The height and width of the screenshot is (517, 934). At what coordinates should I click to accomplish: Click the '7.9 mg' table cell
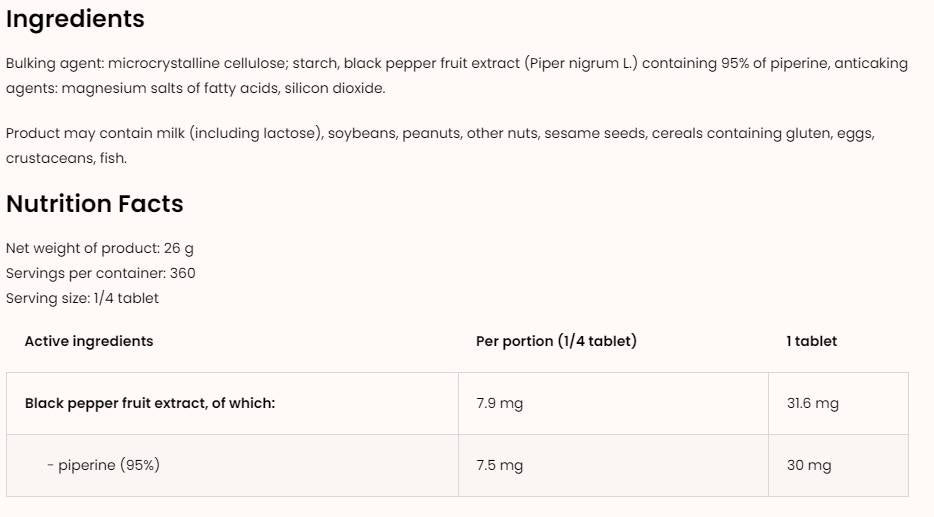(x=499, y=403)
